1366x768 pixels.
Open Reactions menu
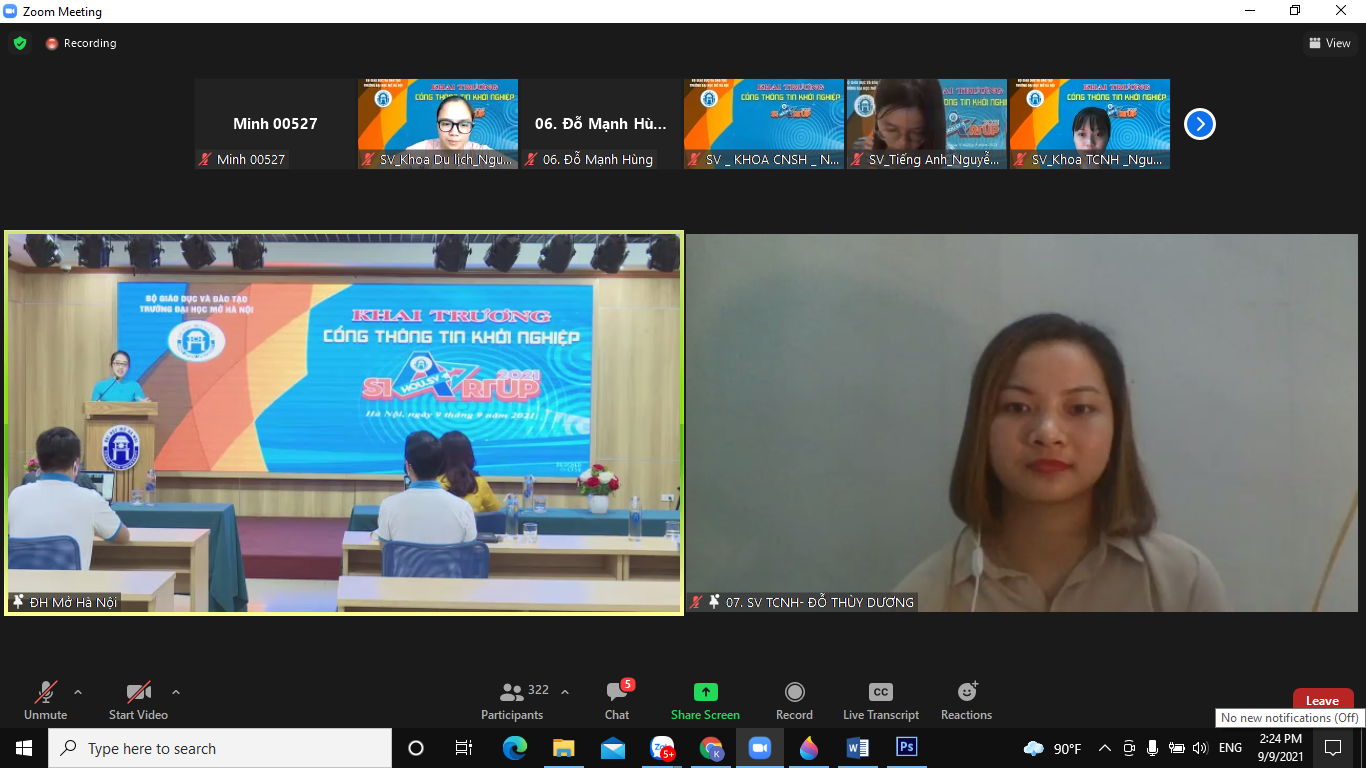966,700
